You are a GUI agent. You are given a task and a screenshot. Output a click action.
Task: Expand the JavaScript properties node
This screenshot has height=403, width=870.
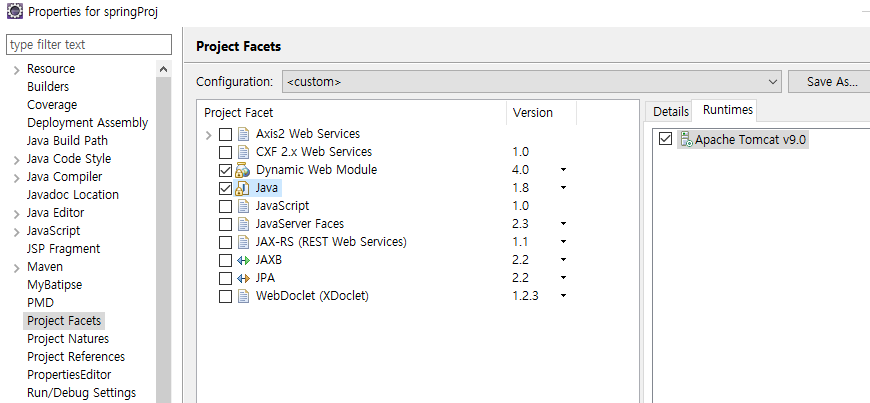[x=17, y=231]
